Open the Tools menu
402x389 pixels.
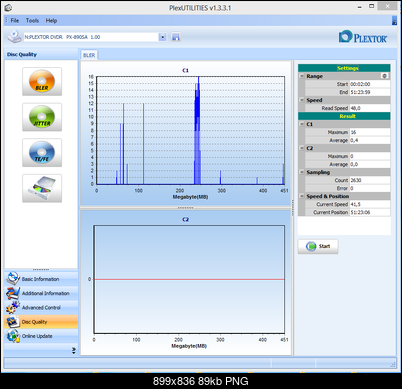tap(32, 21)
